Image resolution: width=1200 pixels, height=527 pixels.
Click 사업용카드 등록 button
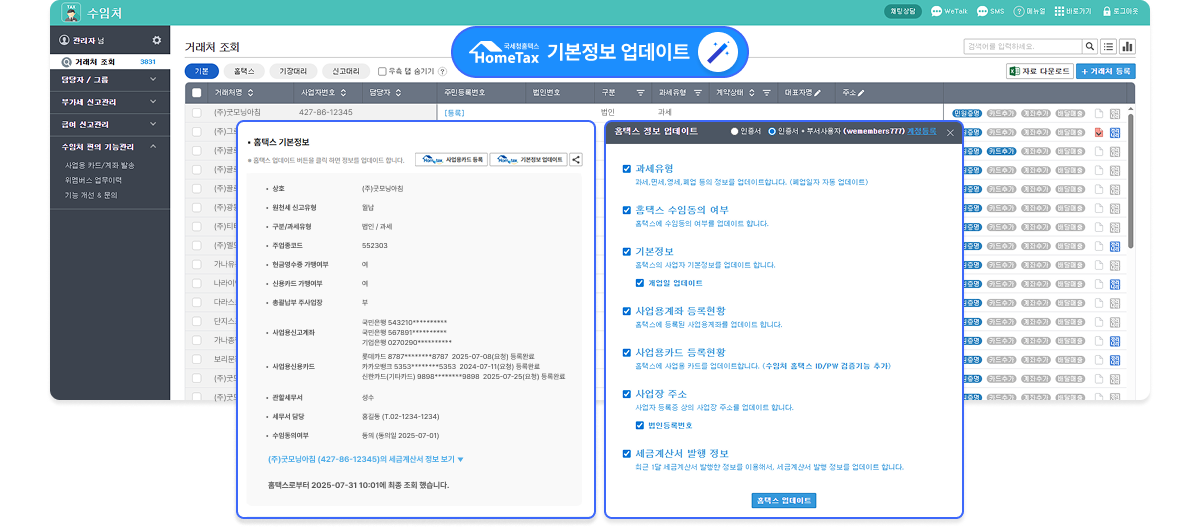point(450,159)
